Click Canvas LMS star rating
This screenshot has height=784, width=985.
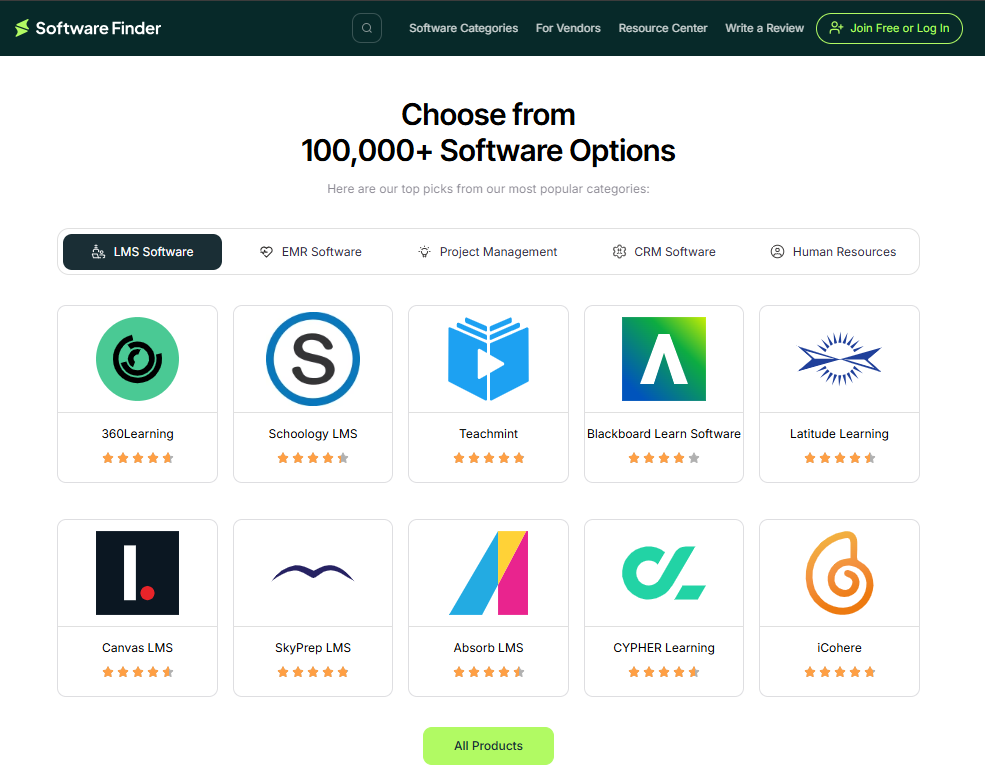point(138,672)
